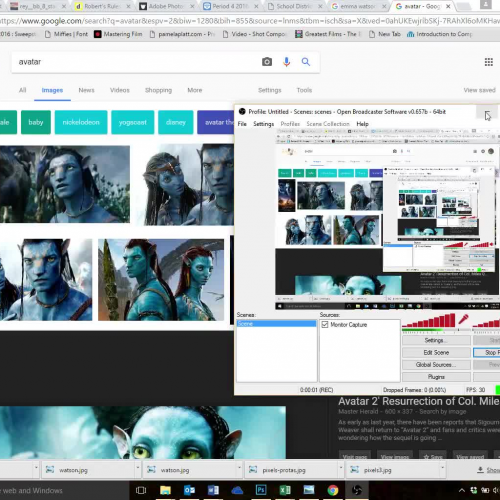The image size is (500, 500).
Task: Open Outlook from the taskbar
Action: click(189, 490)
